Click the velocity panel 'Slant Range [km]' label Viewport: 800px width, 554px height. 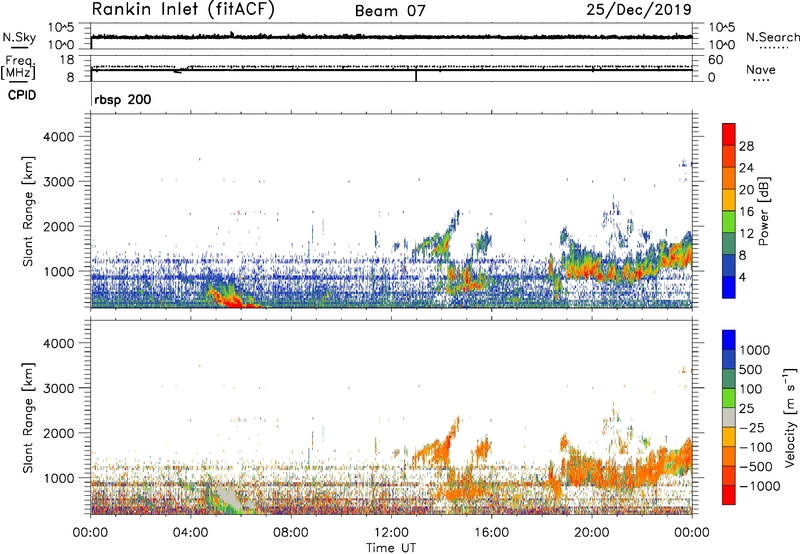28,418
